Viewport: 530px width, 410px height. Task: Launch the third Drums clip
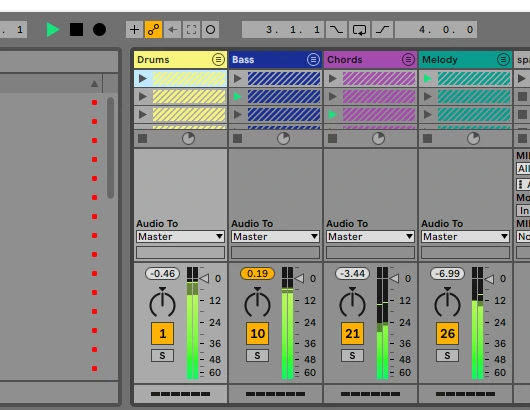(143, 115)
